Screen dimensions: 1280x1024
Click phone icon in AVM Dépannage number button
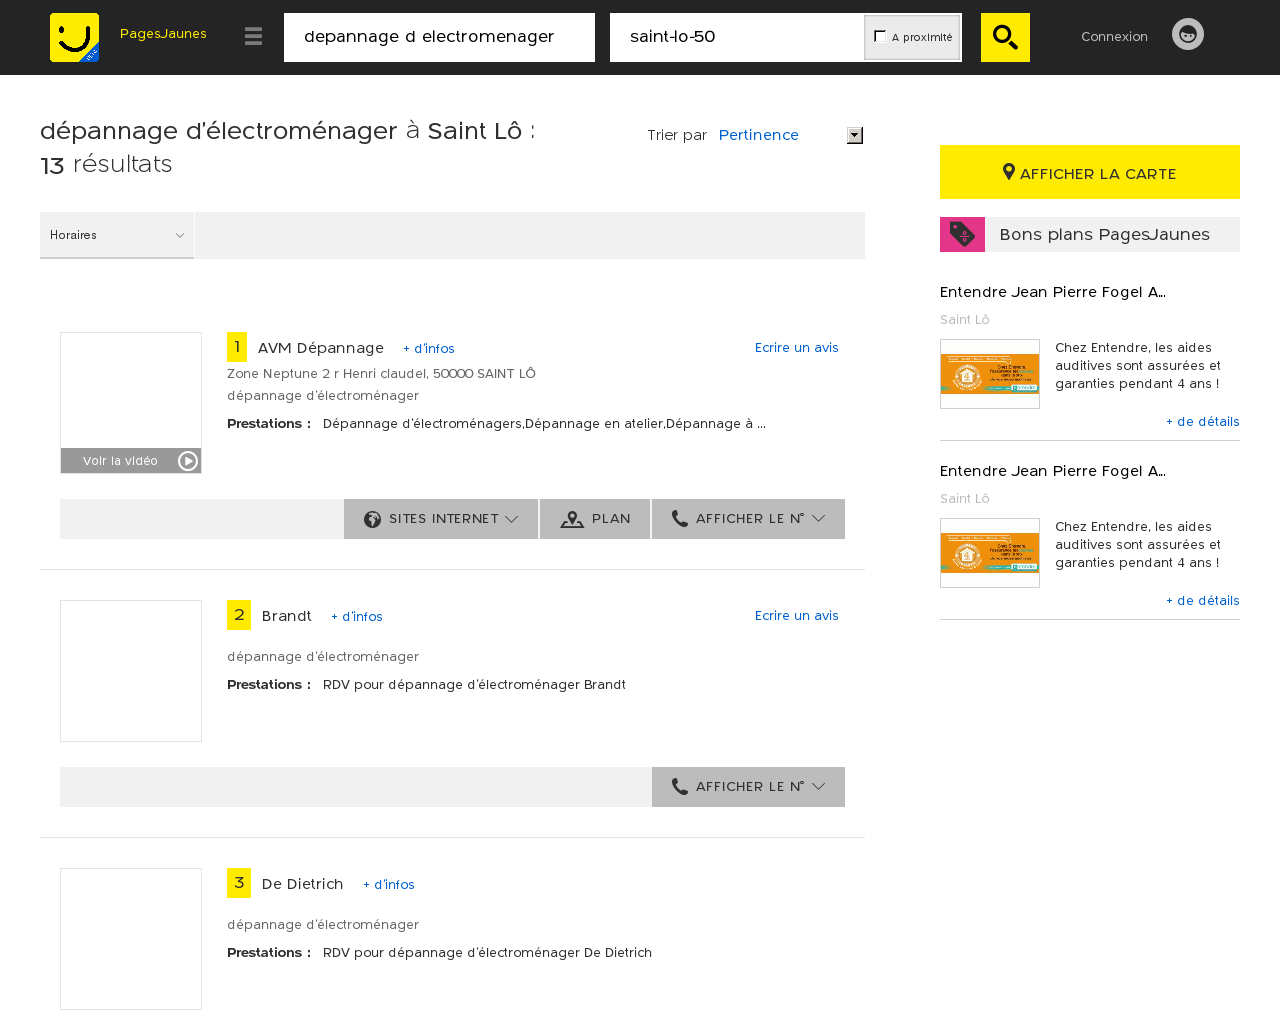pos(680,518)
